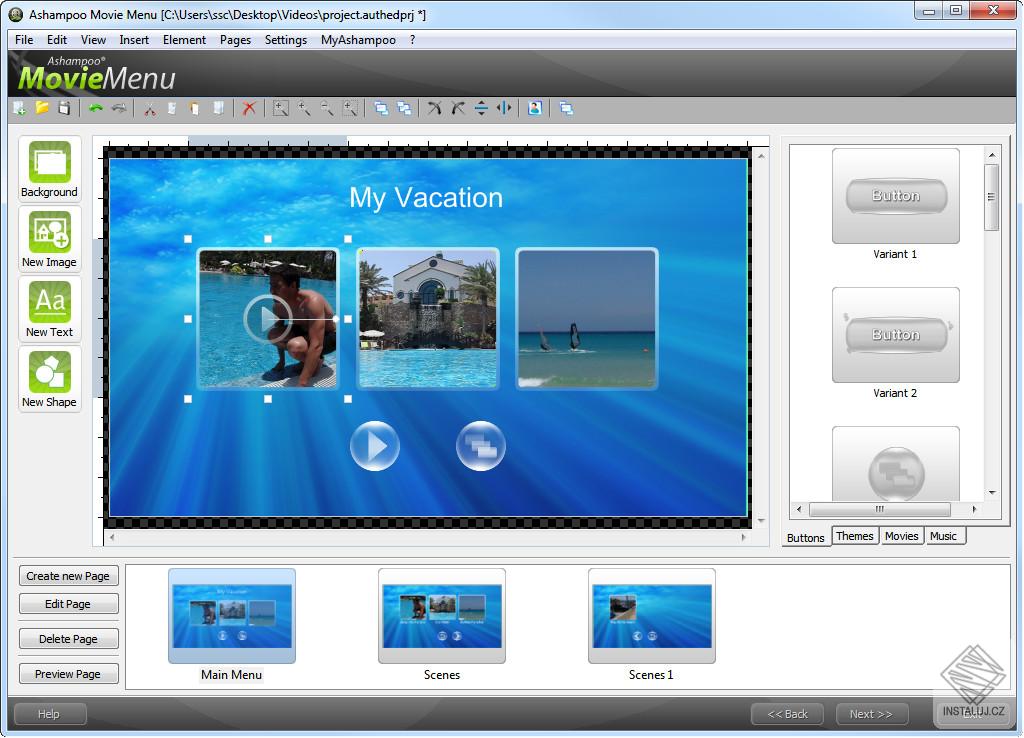Click the Delete Page button
The height and width of the screenshot is (738, 1024).
68,639
